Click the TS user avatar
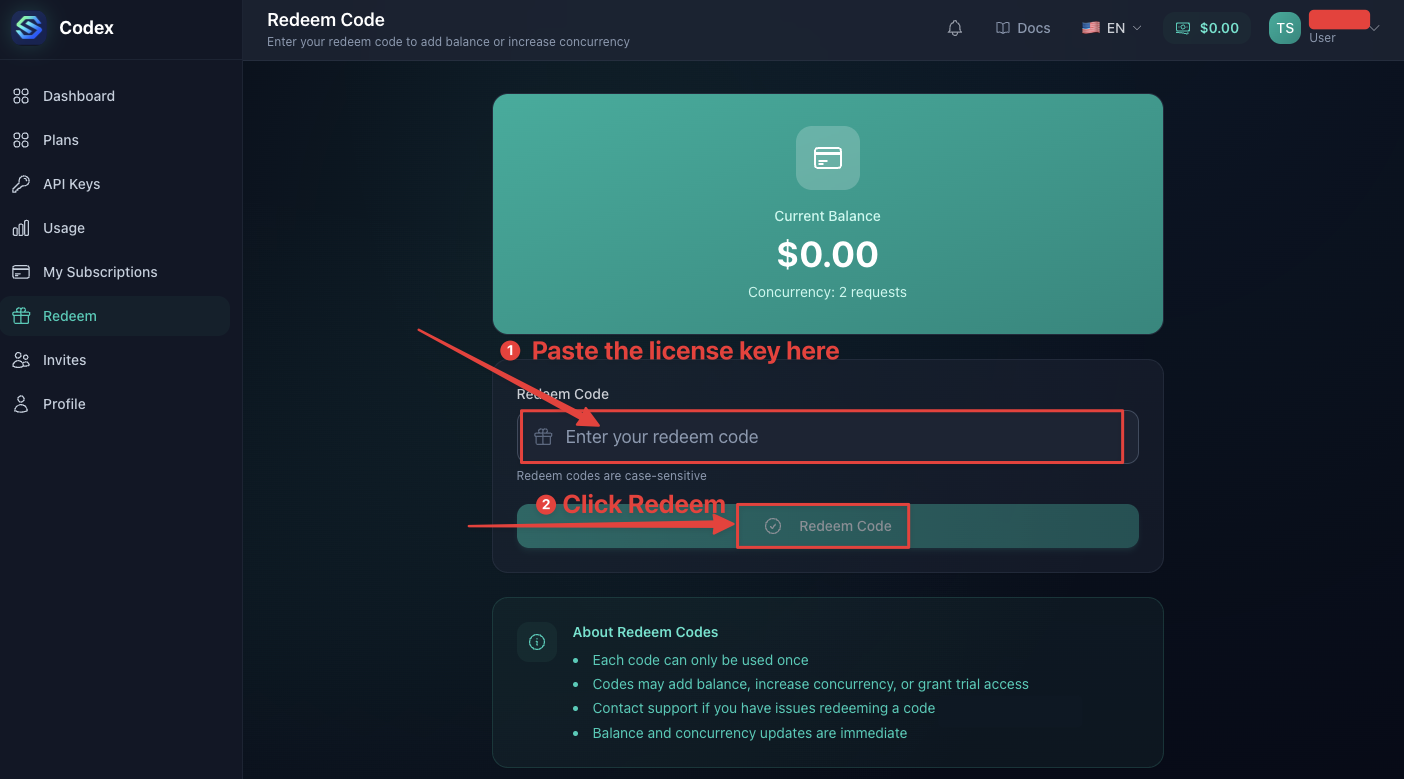Viewport: 1404px width, 779px height. point(1285,28)
